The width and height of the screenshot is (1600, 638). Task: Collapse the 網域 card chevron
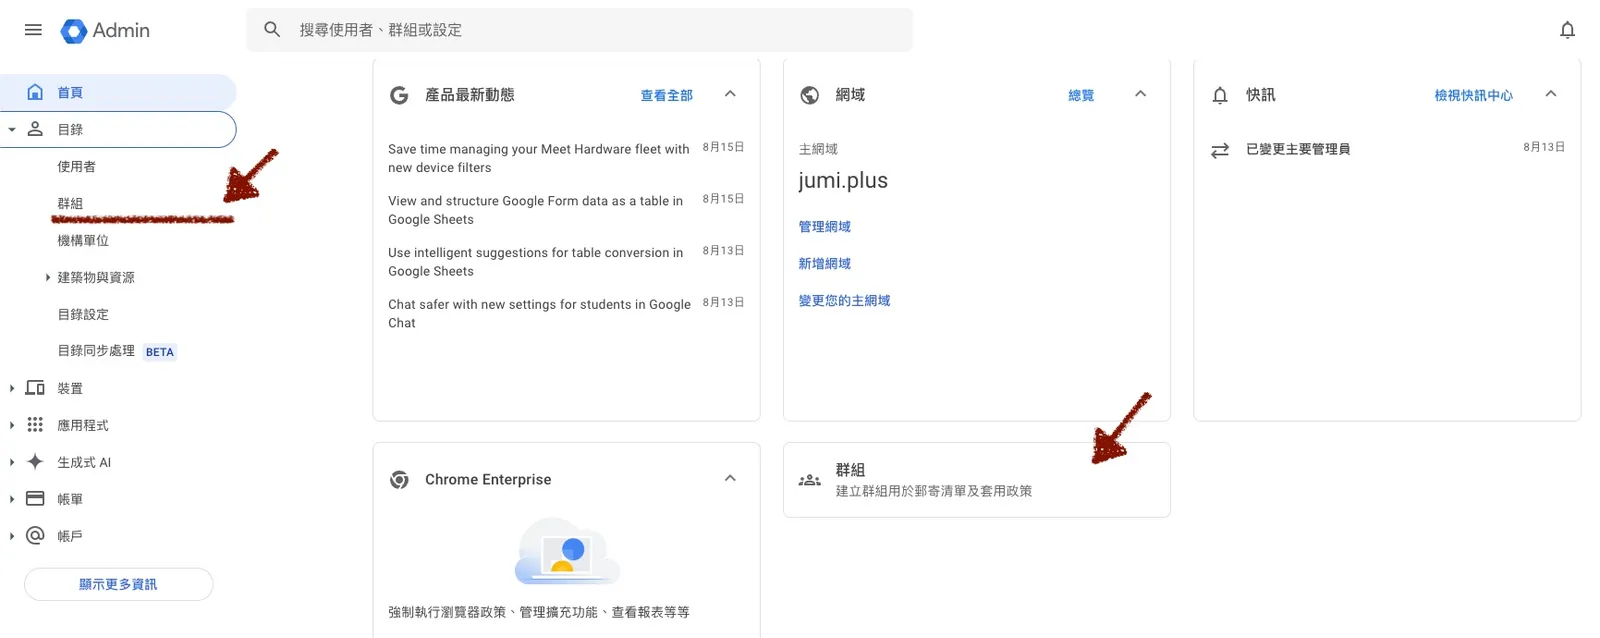[1140, 94]
